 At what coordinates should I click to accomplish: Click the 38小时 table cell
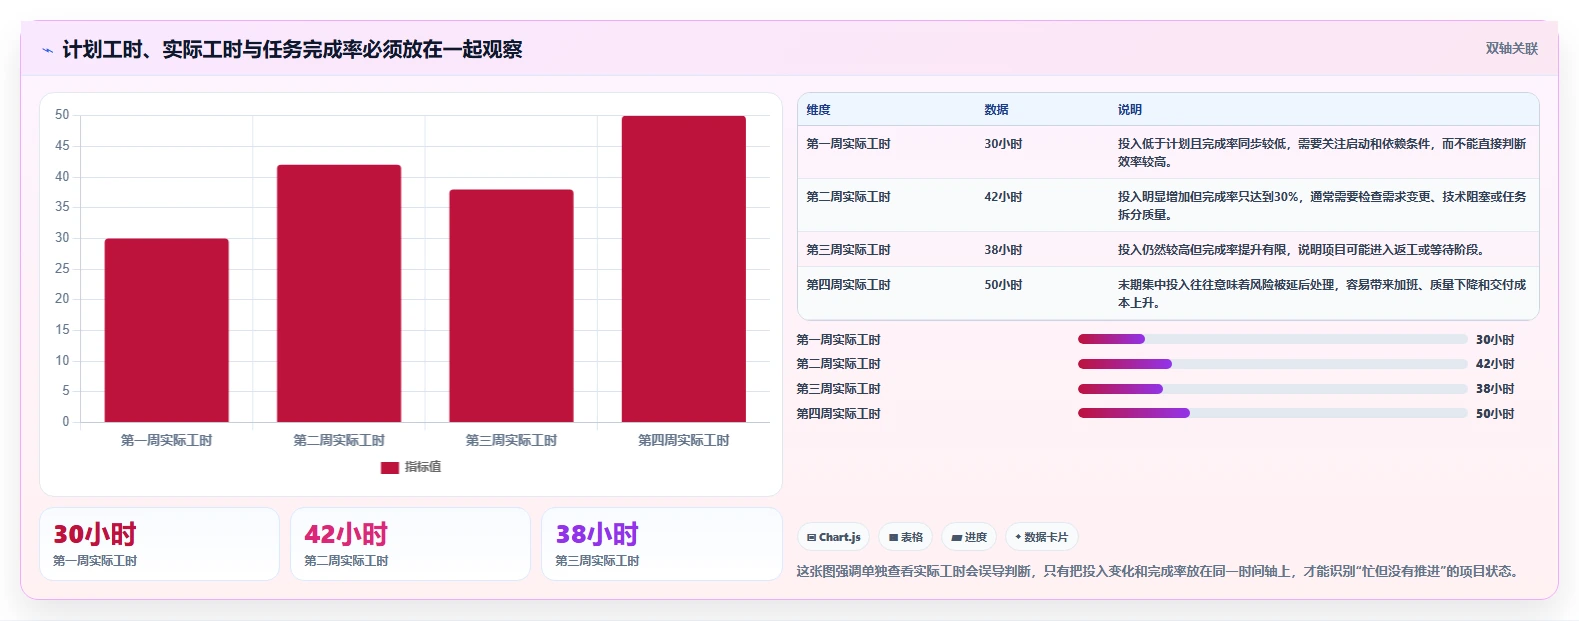click(x=1003, y=250)
